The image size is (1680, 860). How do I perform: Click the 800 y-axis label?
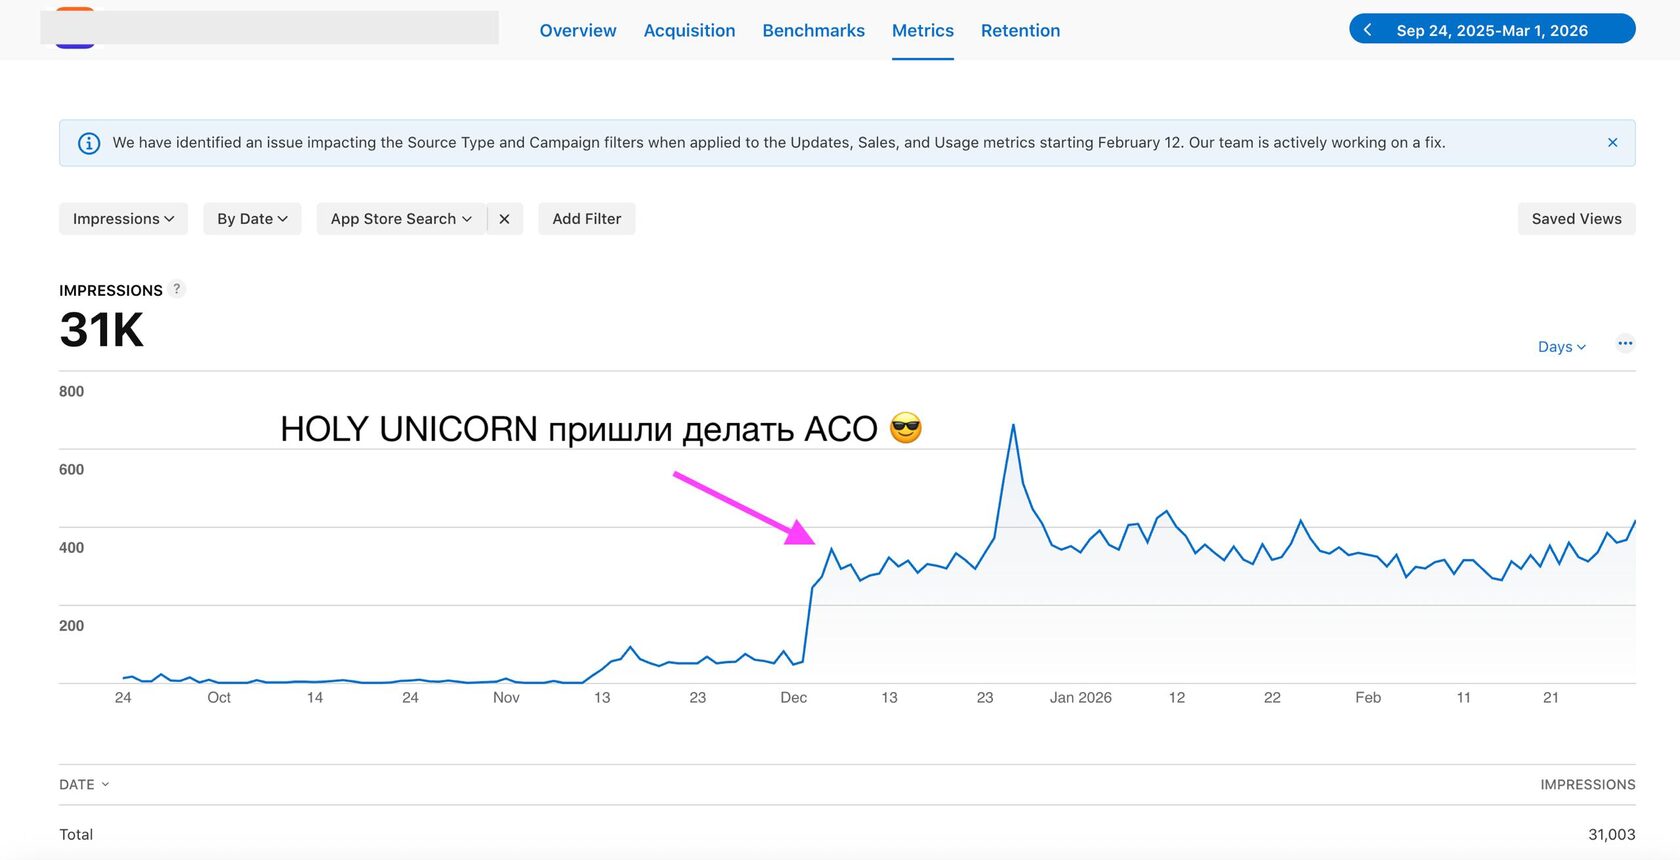(x=71, y=392)
